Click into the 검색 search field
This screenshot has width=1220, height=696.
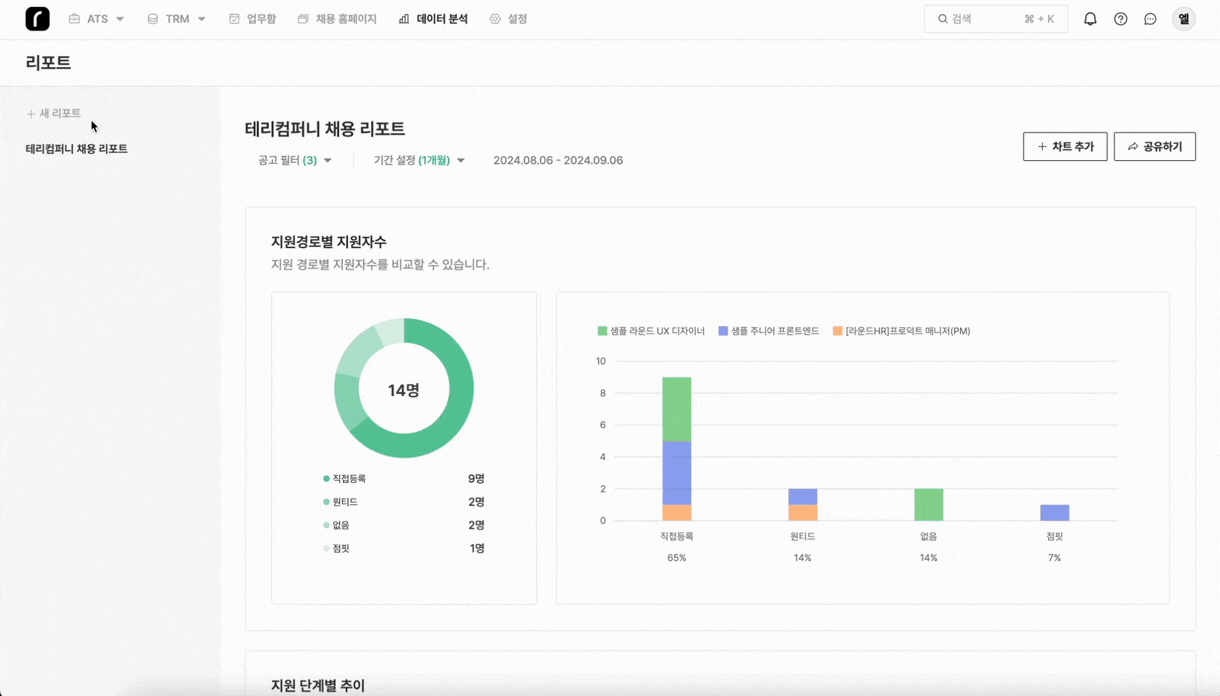(995, 19)
